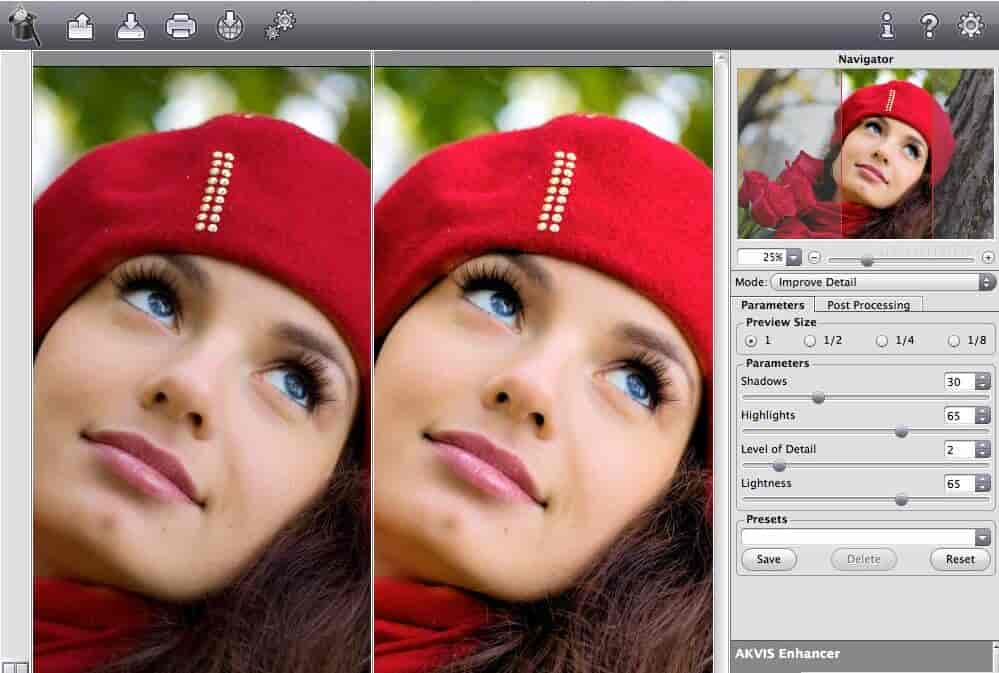Open help with the question mark icon

click(x=929, y=26)
